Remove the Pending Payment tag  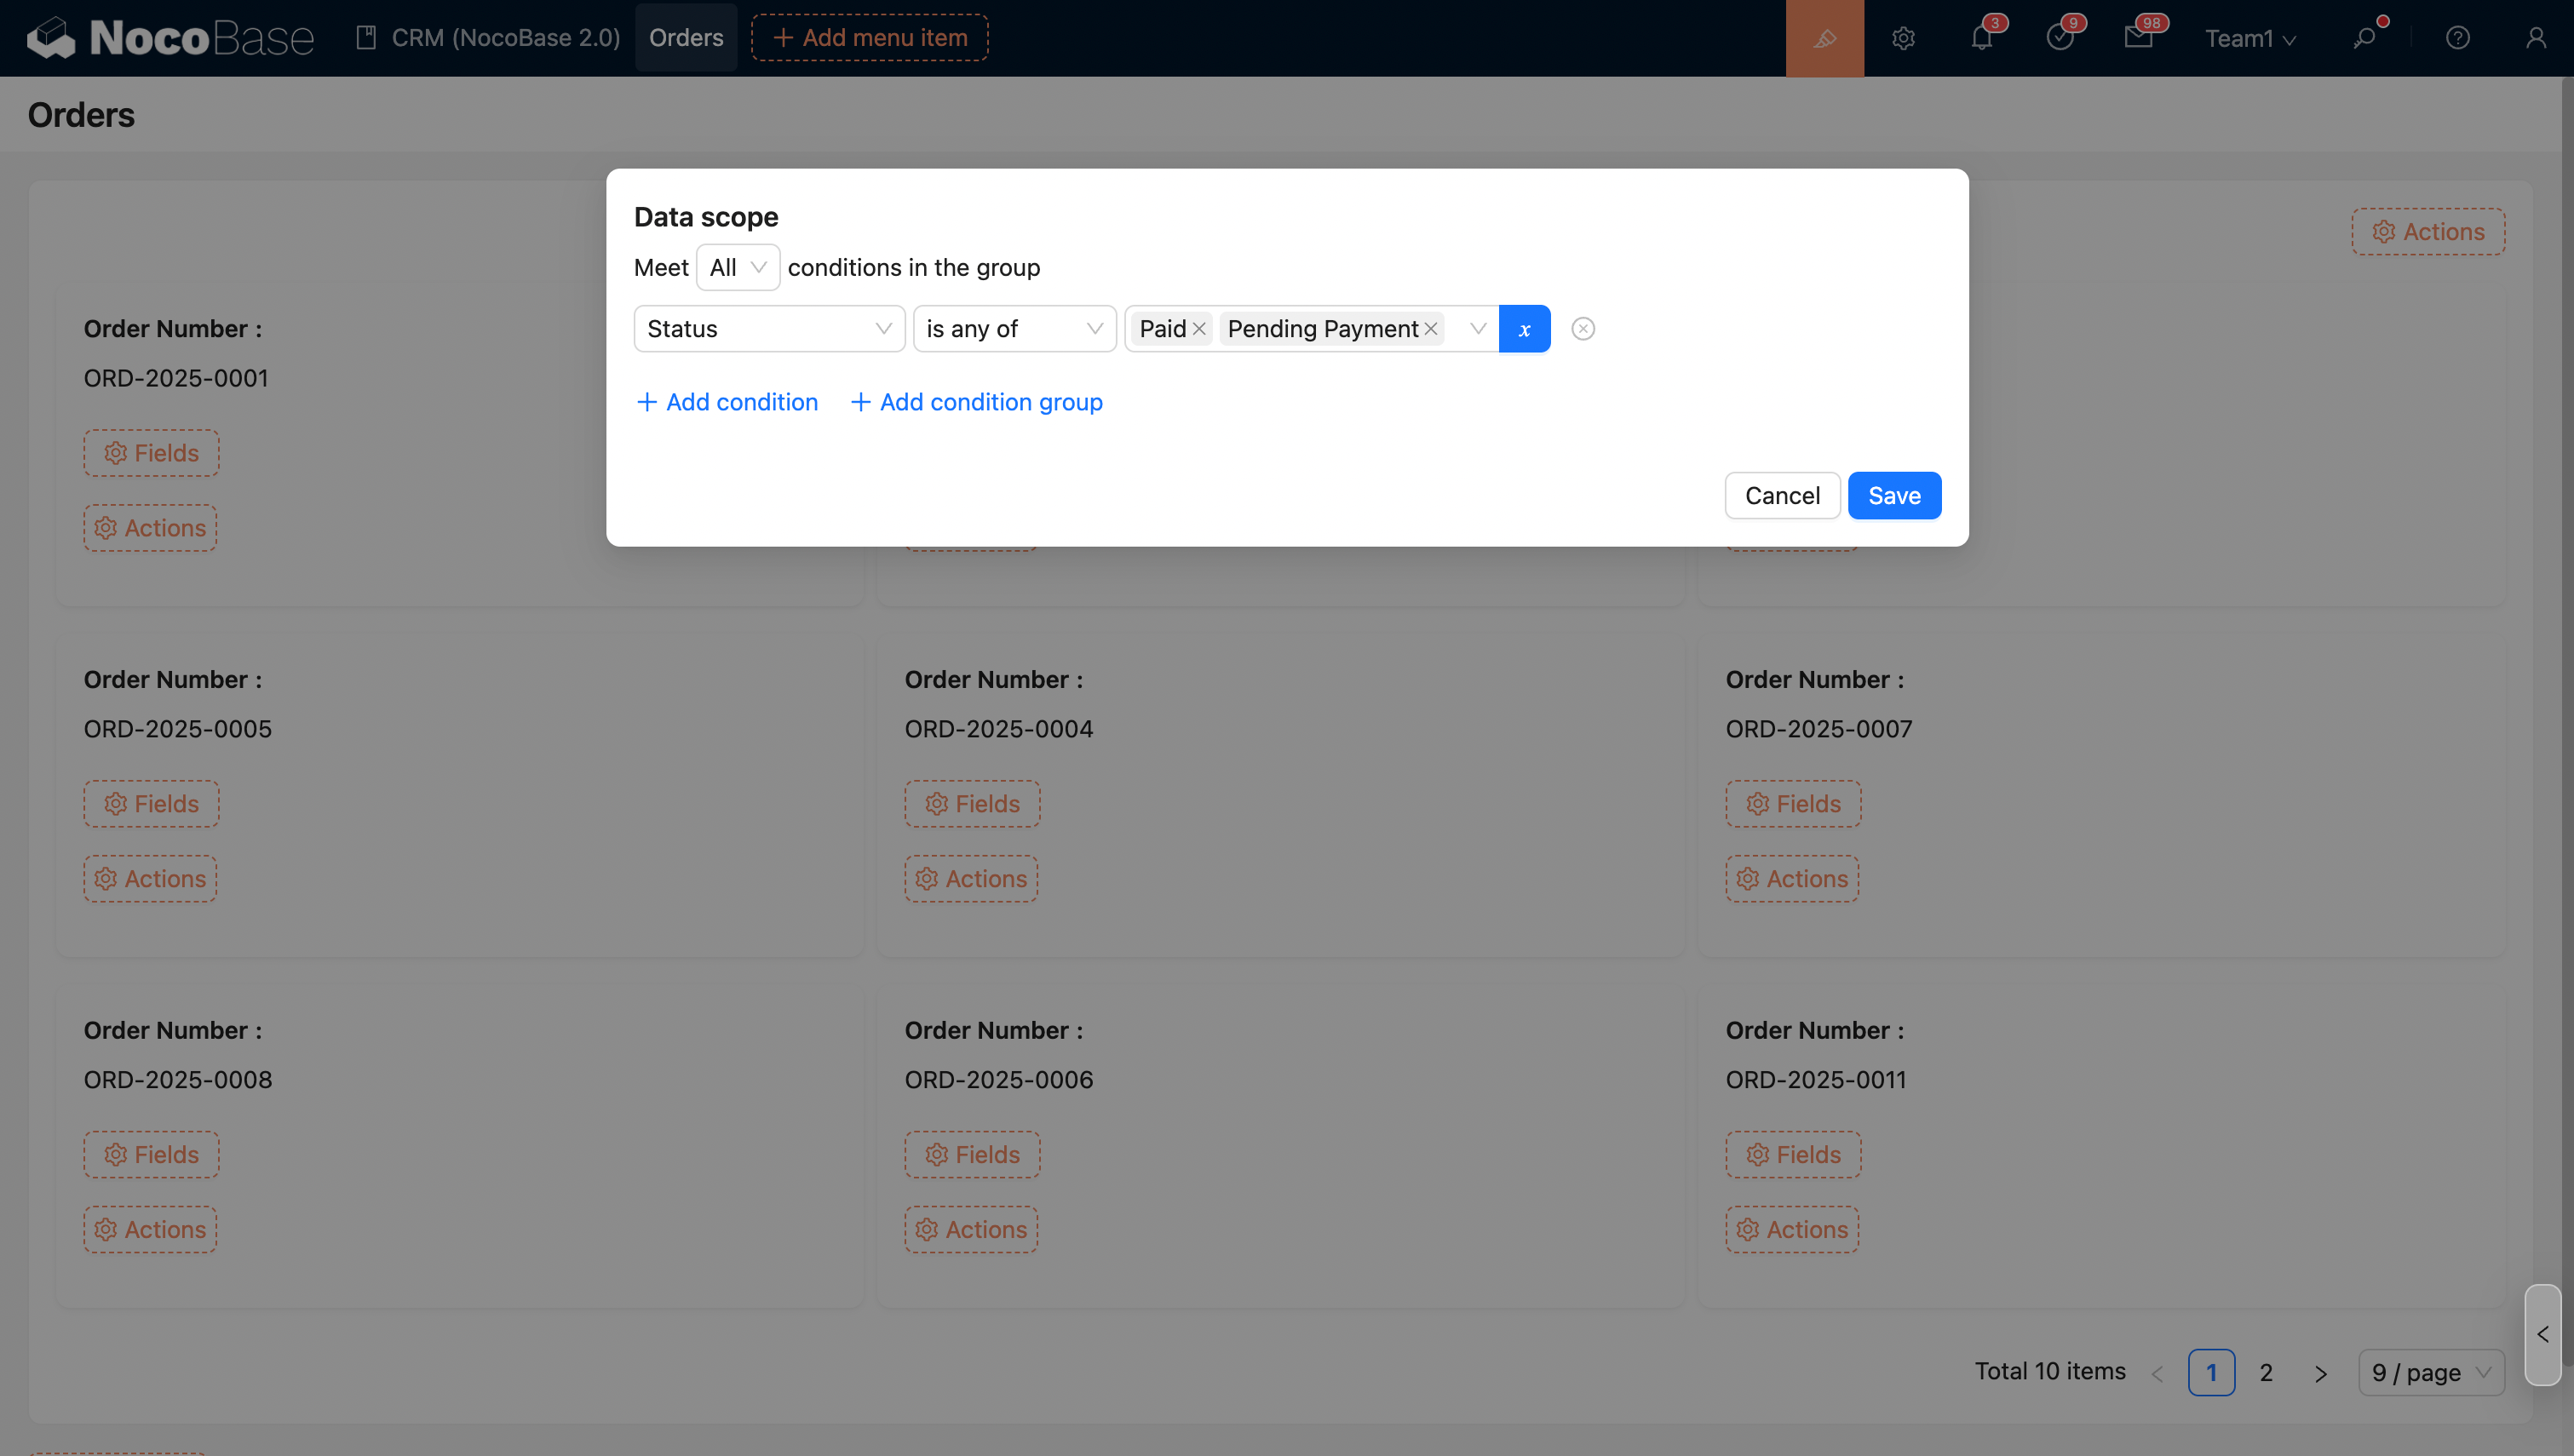(1431, 329)
